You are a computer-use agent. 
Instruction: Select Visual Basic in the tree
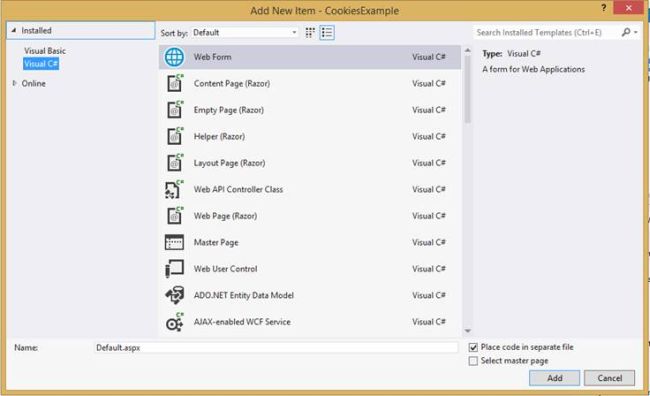point(45,51)
